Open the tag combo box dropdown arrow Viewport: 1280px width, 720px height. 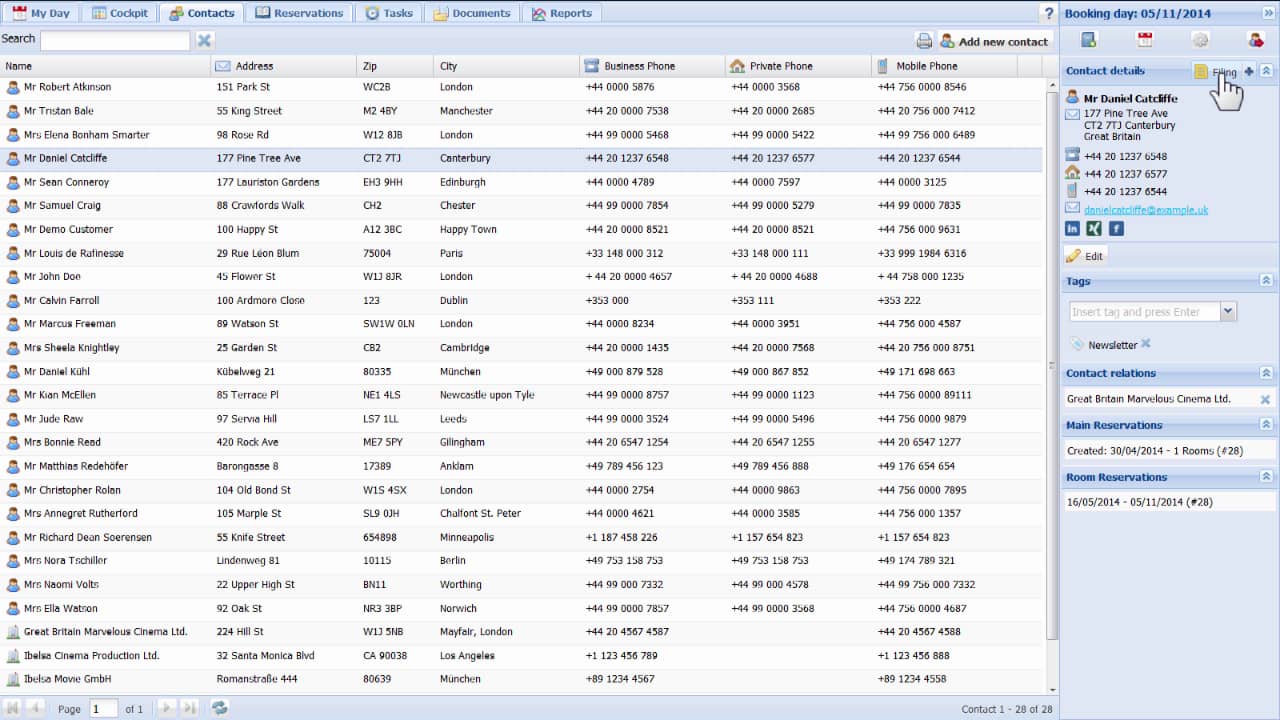pyautogui.click(x=1229, y=312)
